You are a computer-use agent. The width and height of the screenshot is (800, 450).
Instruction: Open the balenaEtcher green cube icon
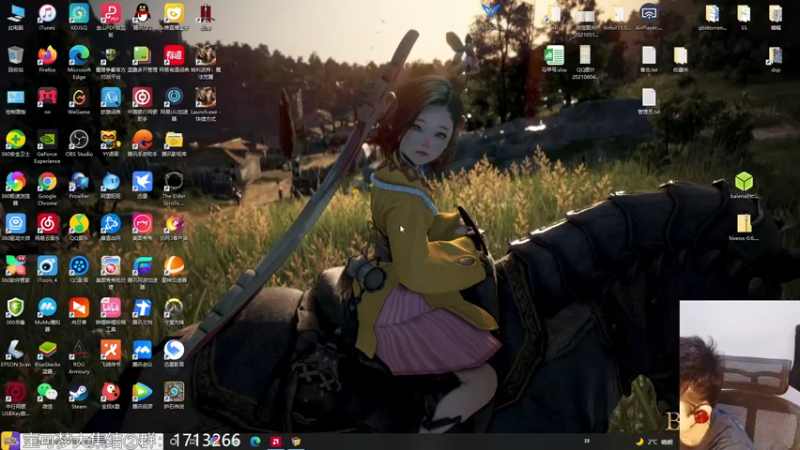(744, 185)
